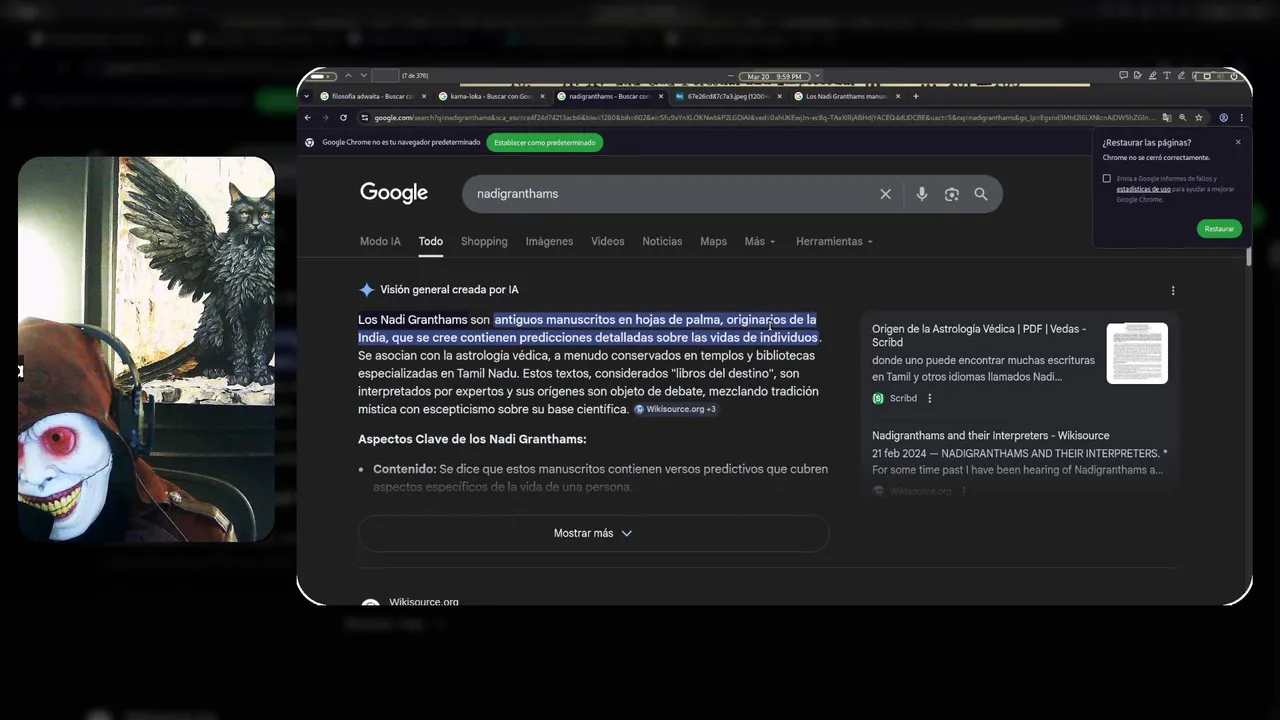1280x720 pixels.
Task: Open the Chrome profile avatar icon
Action: point(1224,117)
